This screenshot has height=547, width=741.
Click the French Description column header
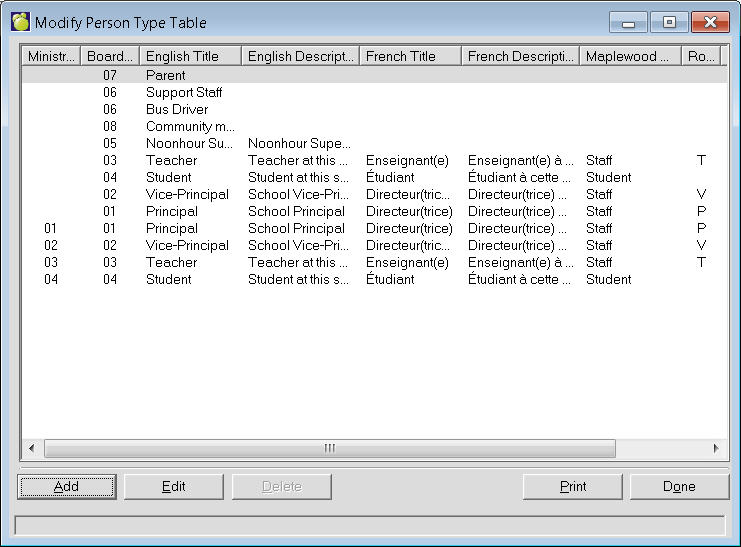click(520, 56)
